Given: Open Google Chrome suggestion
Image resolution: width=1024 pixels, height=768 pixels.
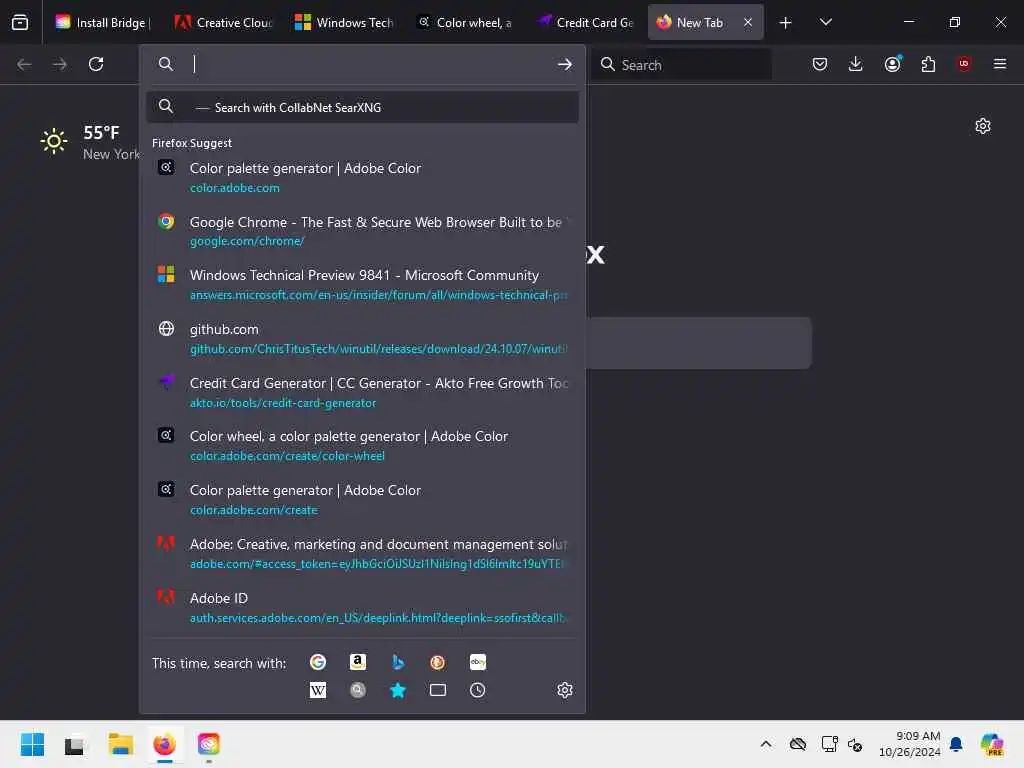Looking at the screenshot, I should (x=362, y=231).
